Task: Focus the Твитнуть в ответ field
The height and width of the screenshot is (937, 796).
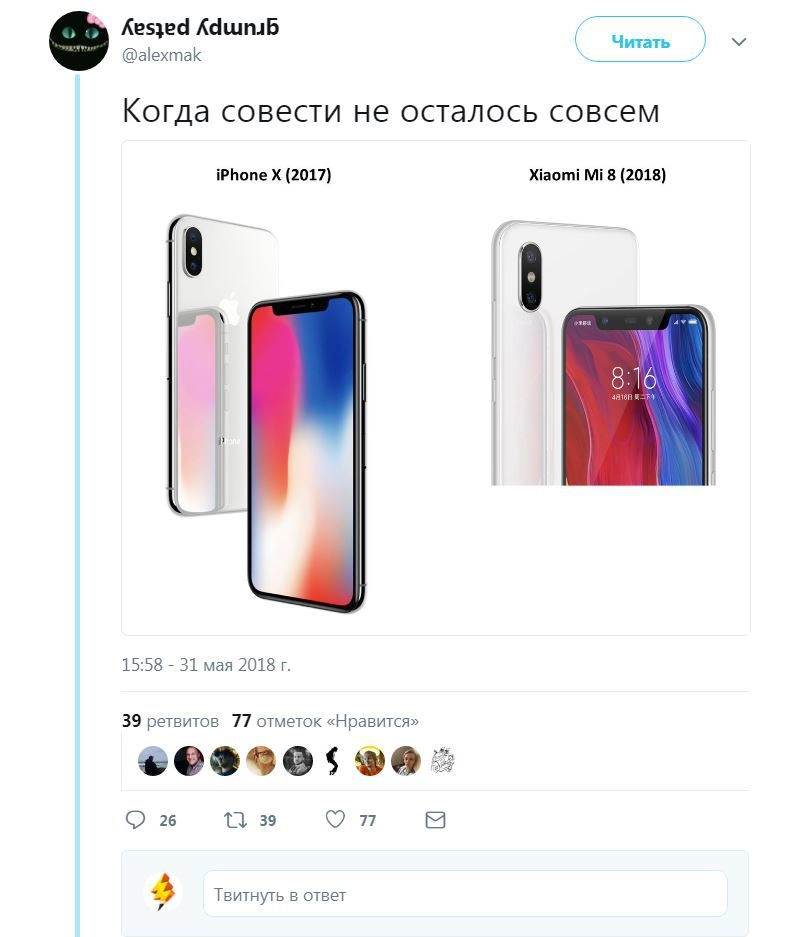Action: tap(465, 894)
